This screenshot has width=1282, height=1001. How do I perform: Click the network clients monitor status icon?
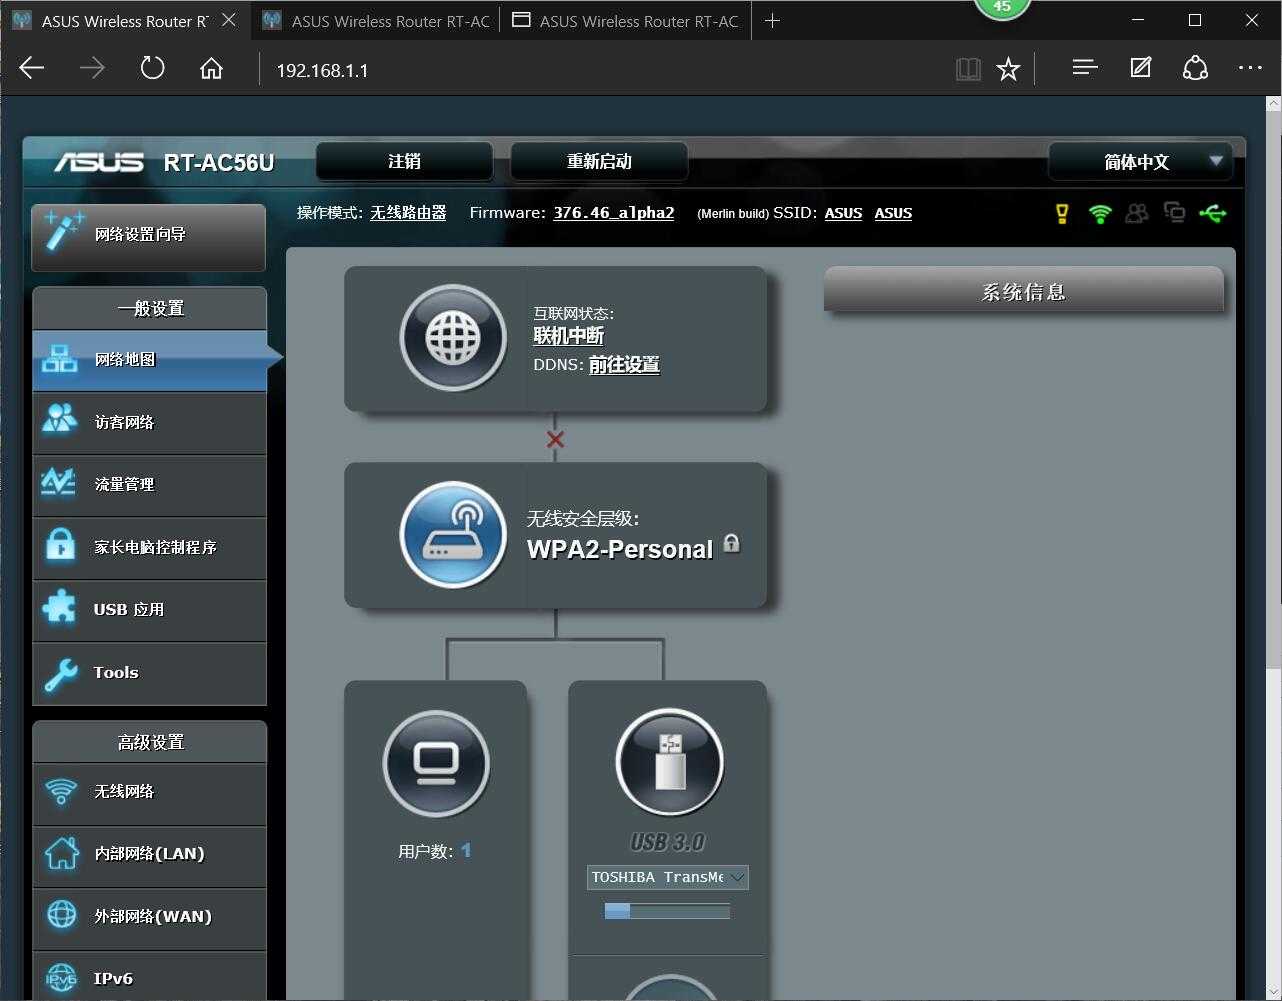[1174, 213]
